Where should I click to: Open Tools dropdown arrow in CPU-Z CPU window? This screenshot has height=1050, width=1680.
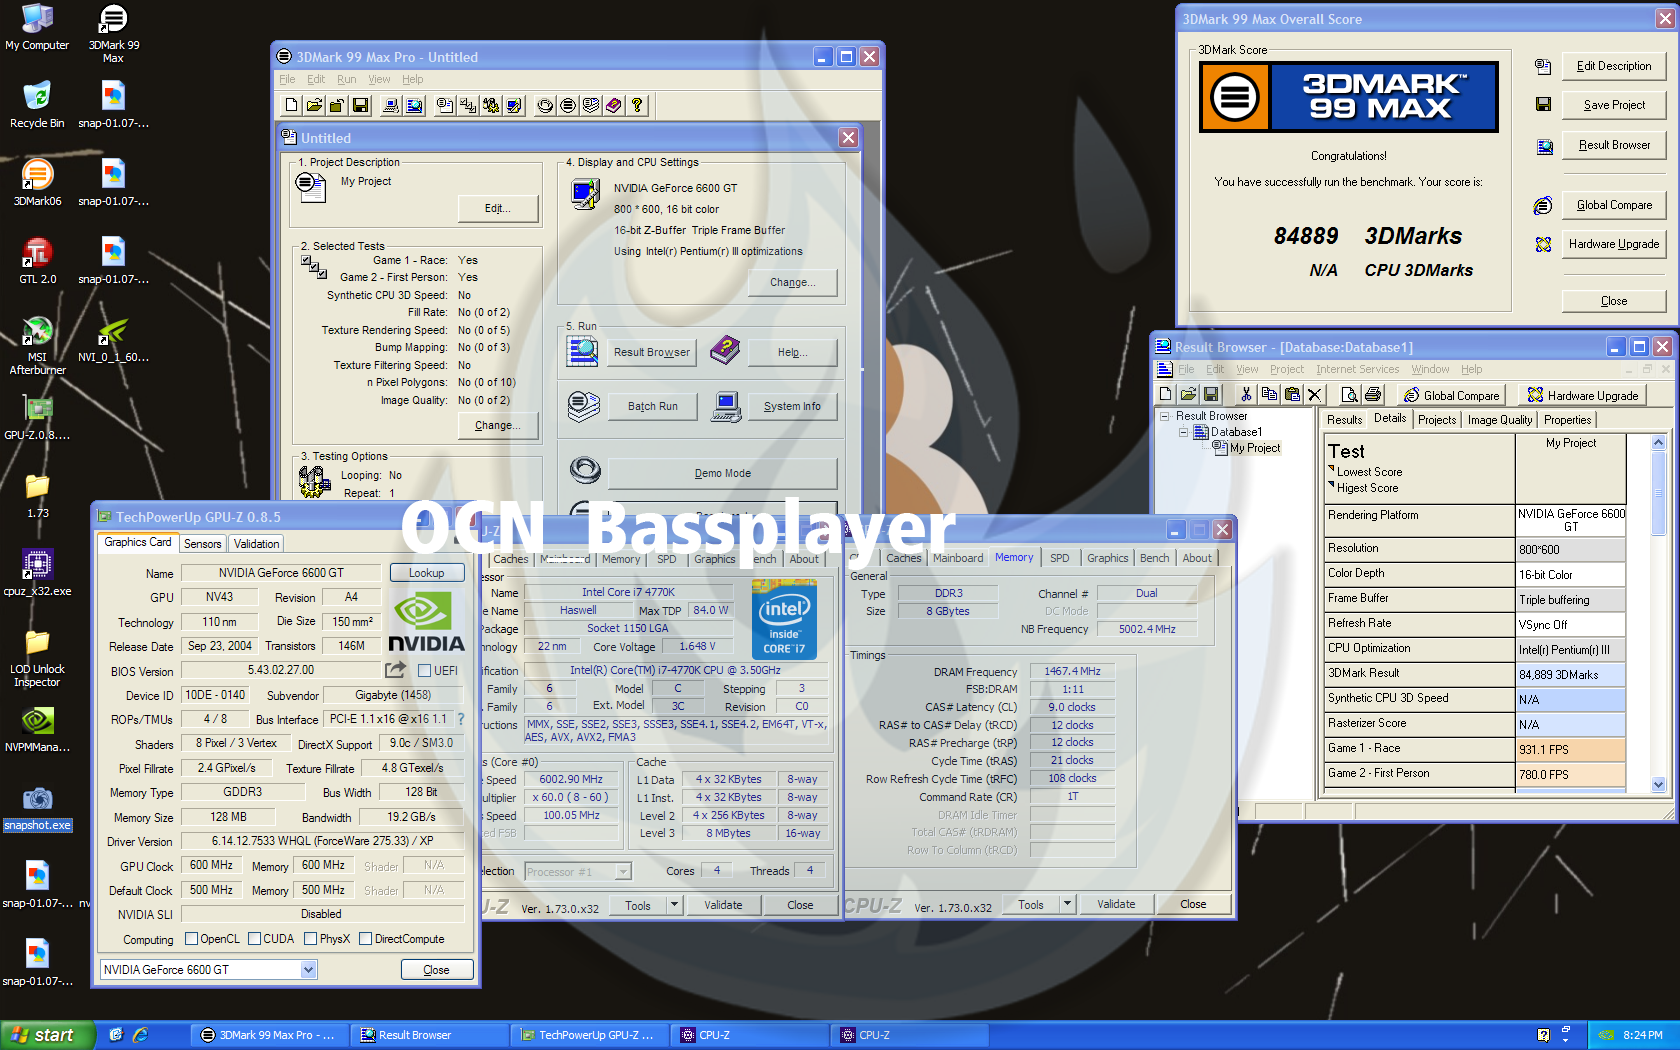(674, 905)
